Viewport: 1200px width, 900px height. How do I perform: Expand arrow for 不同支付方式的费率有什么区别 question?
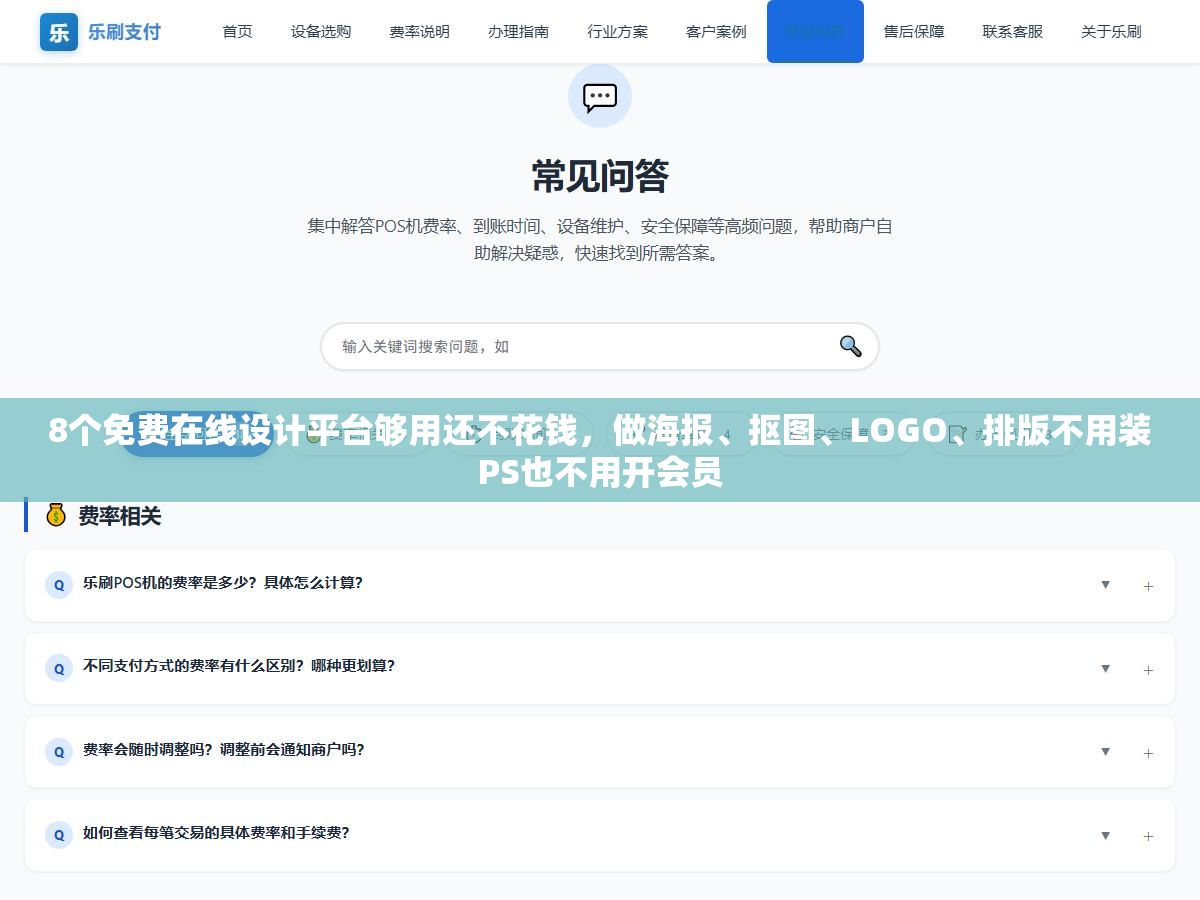point(1105,668)
